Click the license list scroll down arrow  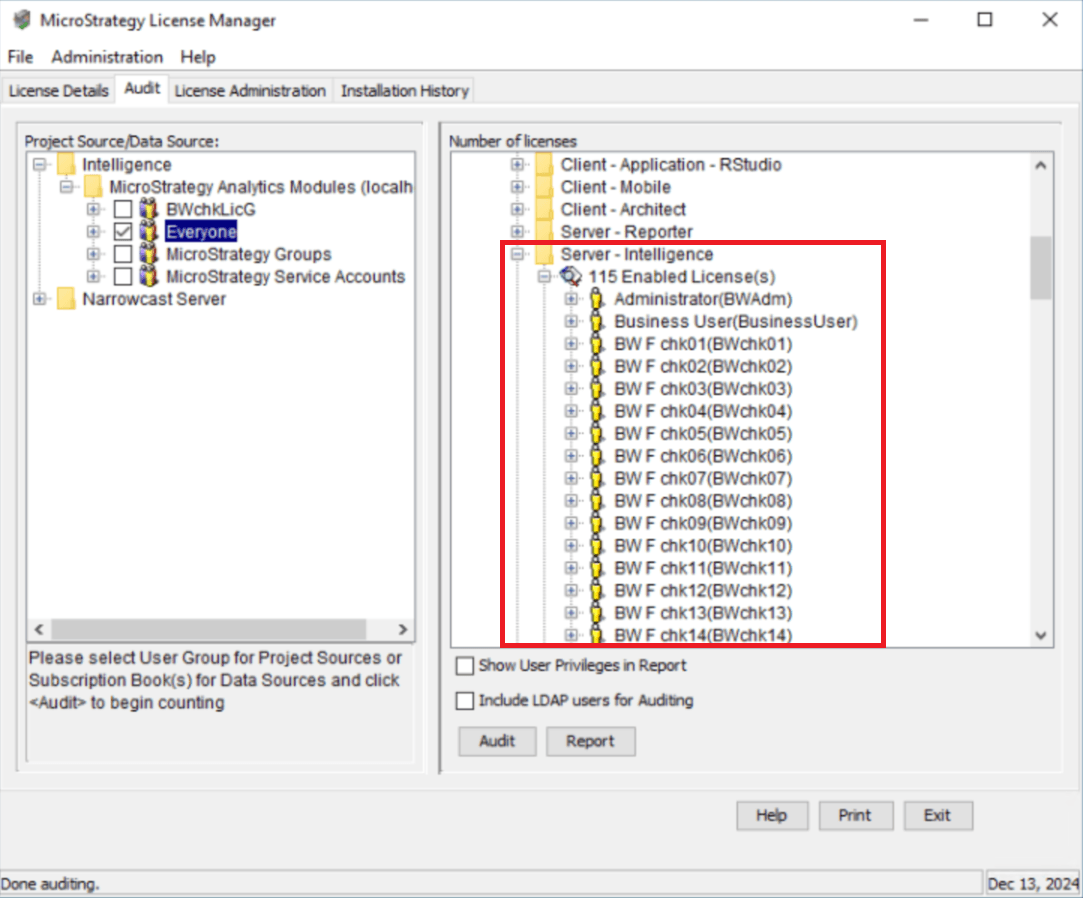1040,635
